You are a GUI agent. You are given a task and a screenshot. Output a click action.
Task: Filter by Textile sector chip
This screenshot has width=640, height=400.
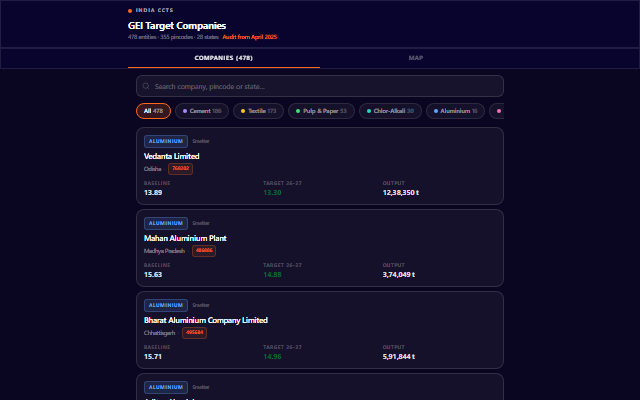258,111
